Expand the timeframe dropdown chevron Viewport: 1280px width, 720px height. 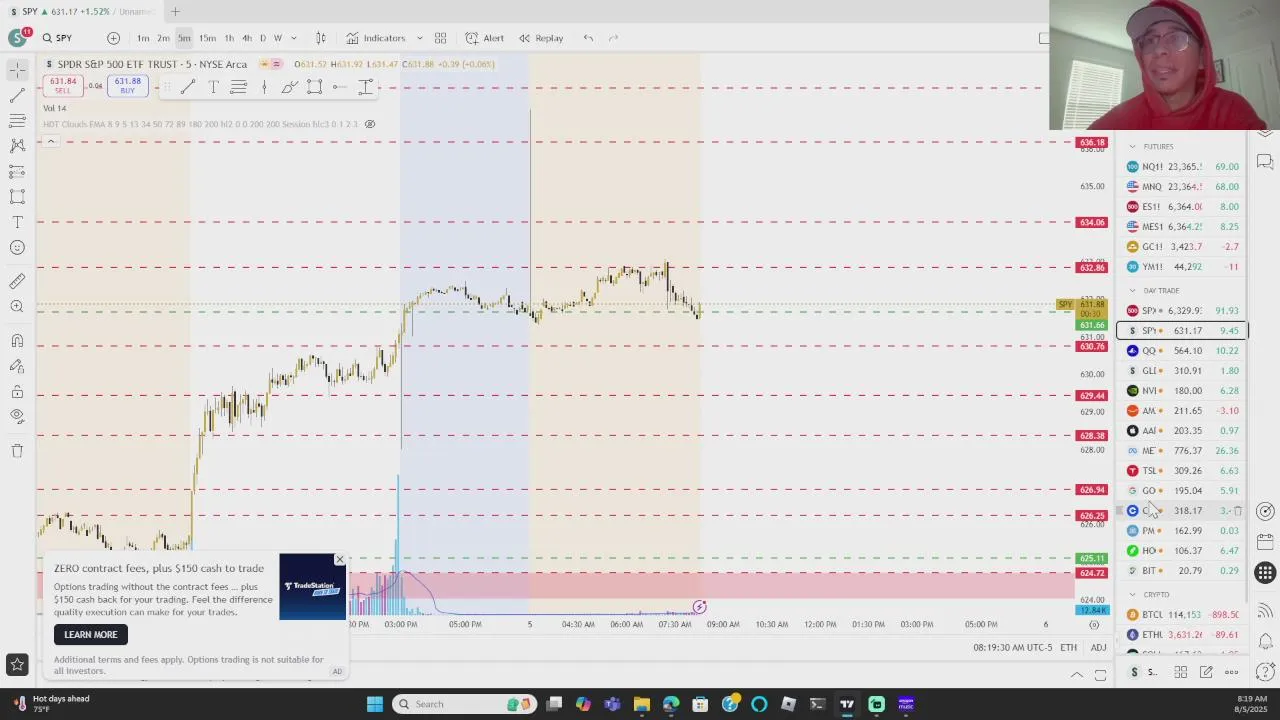(x=294, y=38)
